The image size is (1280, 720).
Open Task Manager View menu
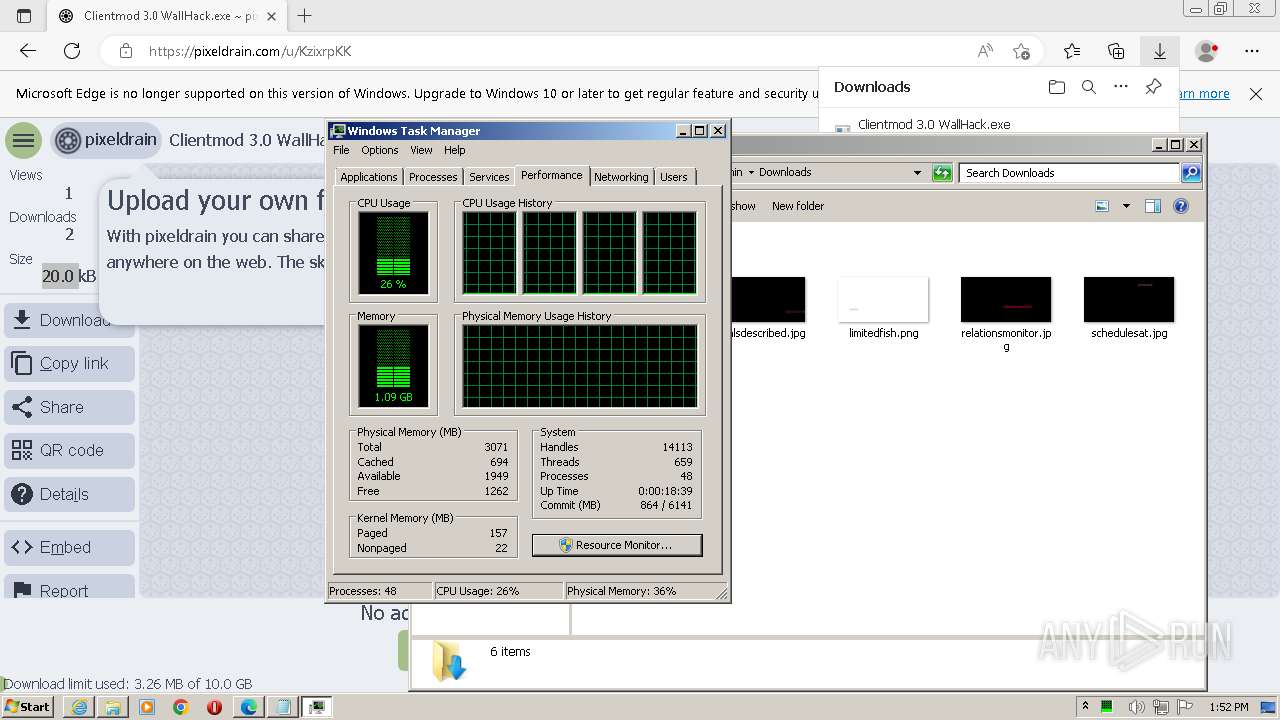[x=421, y=150]
